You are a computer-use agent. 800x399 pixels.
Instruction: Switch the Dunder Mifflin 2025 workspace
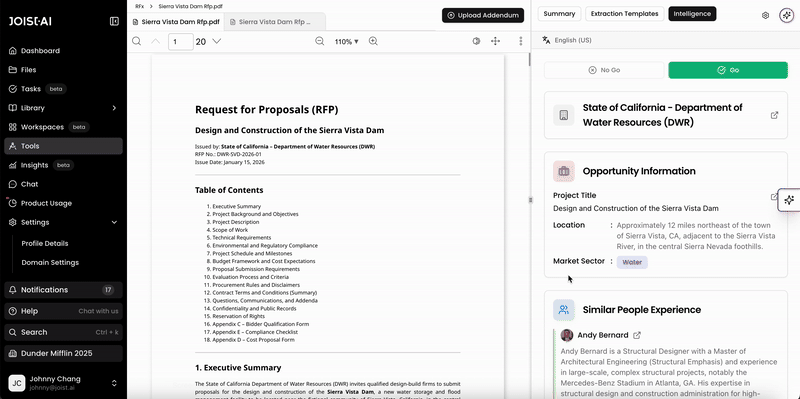(x=63, y=354)
